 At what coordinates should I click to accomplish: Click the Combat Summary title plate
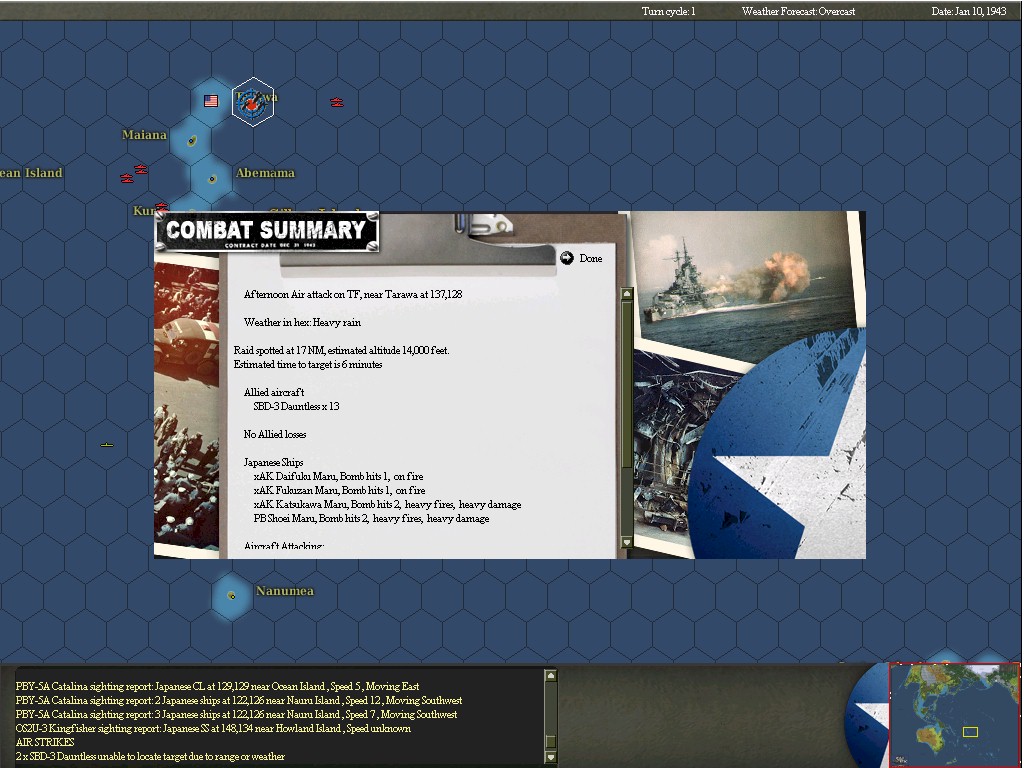pos(266,232)
